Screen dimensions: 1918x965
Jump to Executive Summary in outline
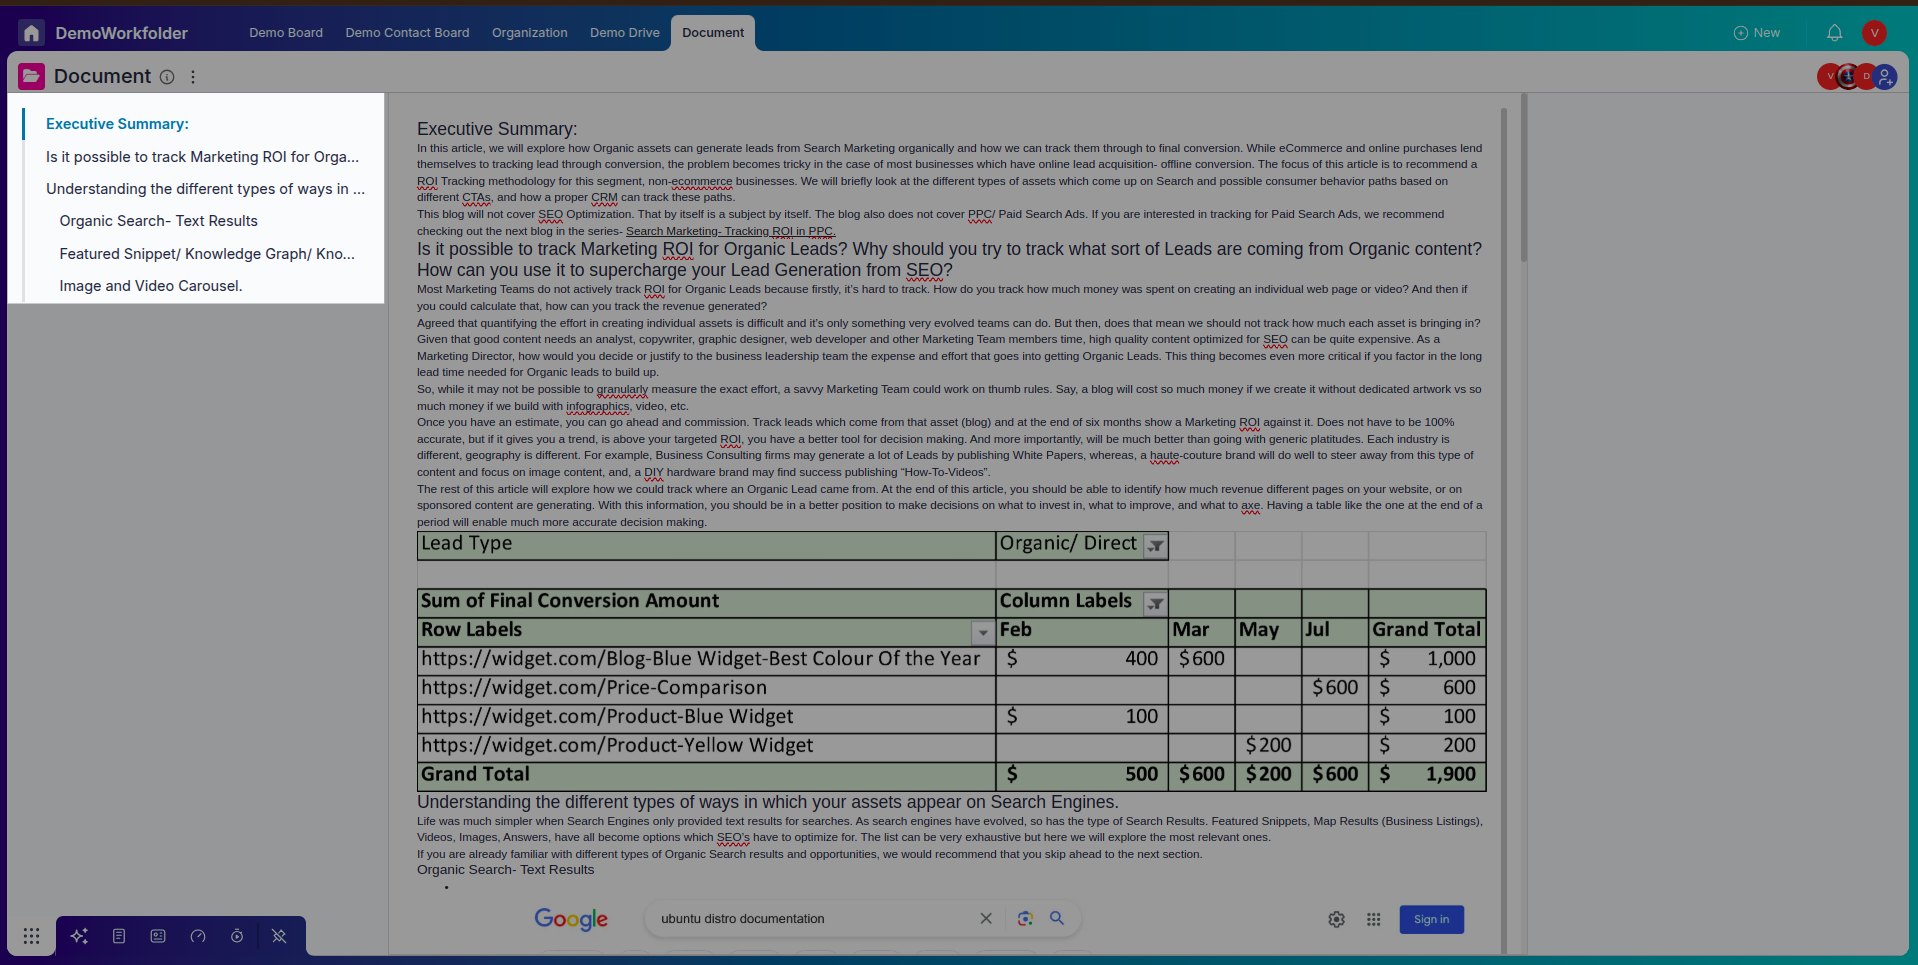(x=117, y=124)
